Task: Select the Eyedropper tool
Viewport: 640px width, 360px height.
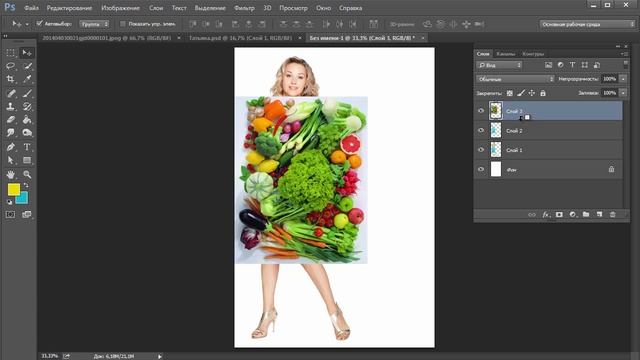Action: (x=27, y=79)
